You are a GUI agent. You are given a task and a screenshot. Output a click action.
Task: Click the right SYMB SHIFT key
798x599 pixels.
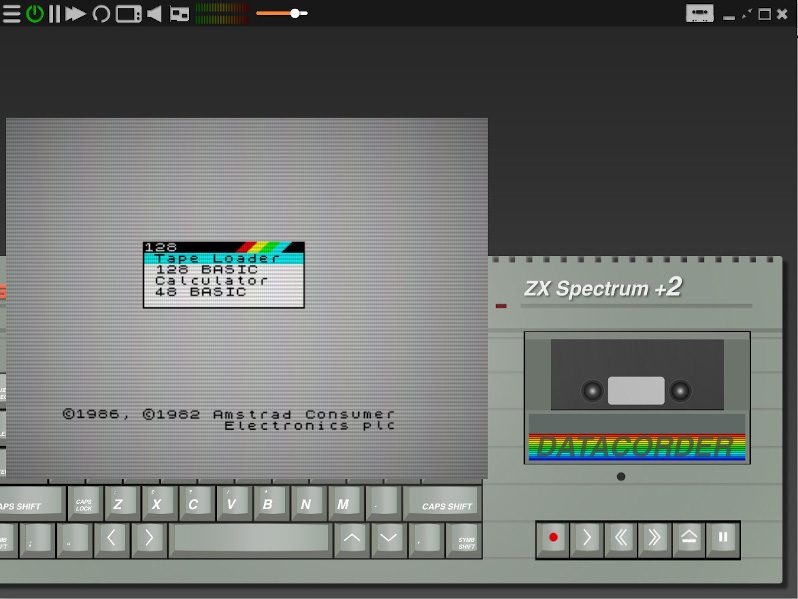464,539
